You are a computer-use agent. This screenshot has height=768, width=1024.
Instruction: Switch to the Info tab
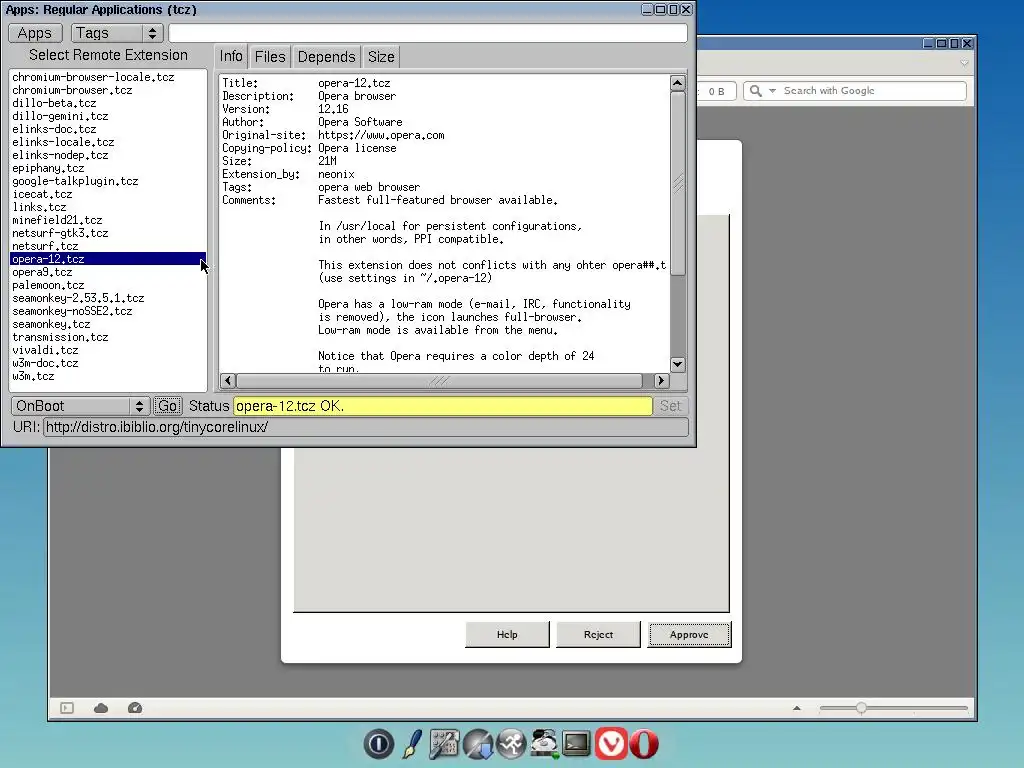(231, 57)
